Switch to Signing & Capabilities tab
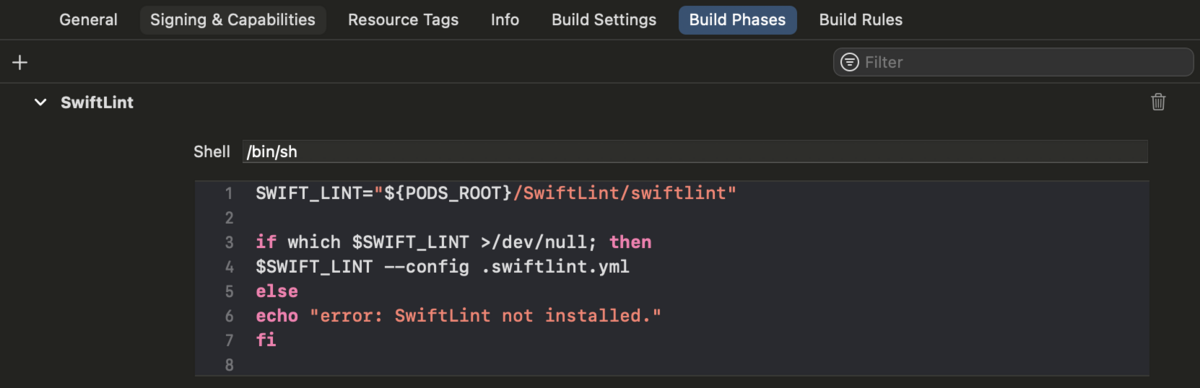This screenshot has height=388, width=1200. pos(232,19)
